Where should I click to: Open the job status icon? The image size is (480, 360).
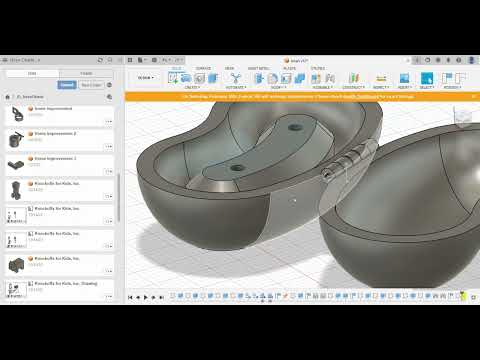pos(438,60)
